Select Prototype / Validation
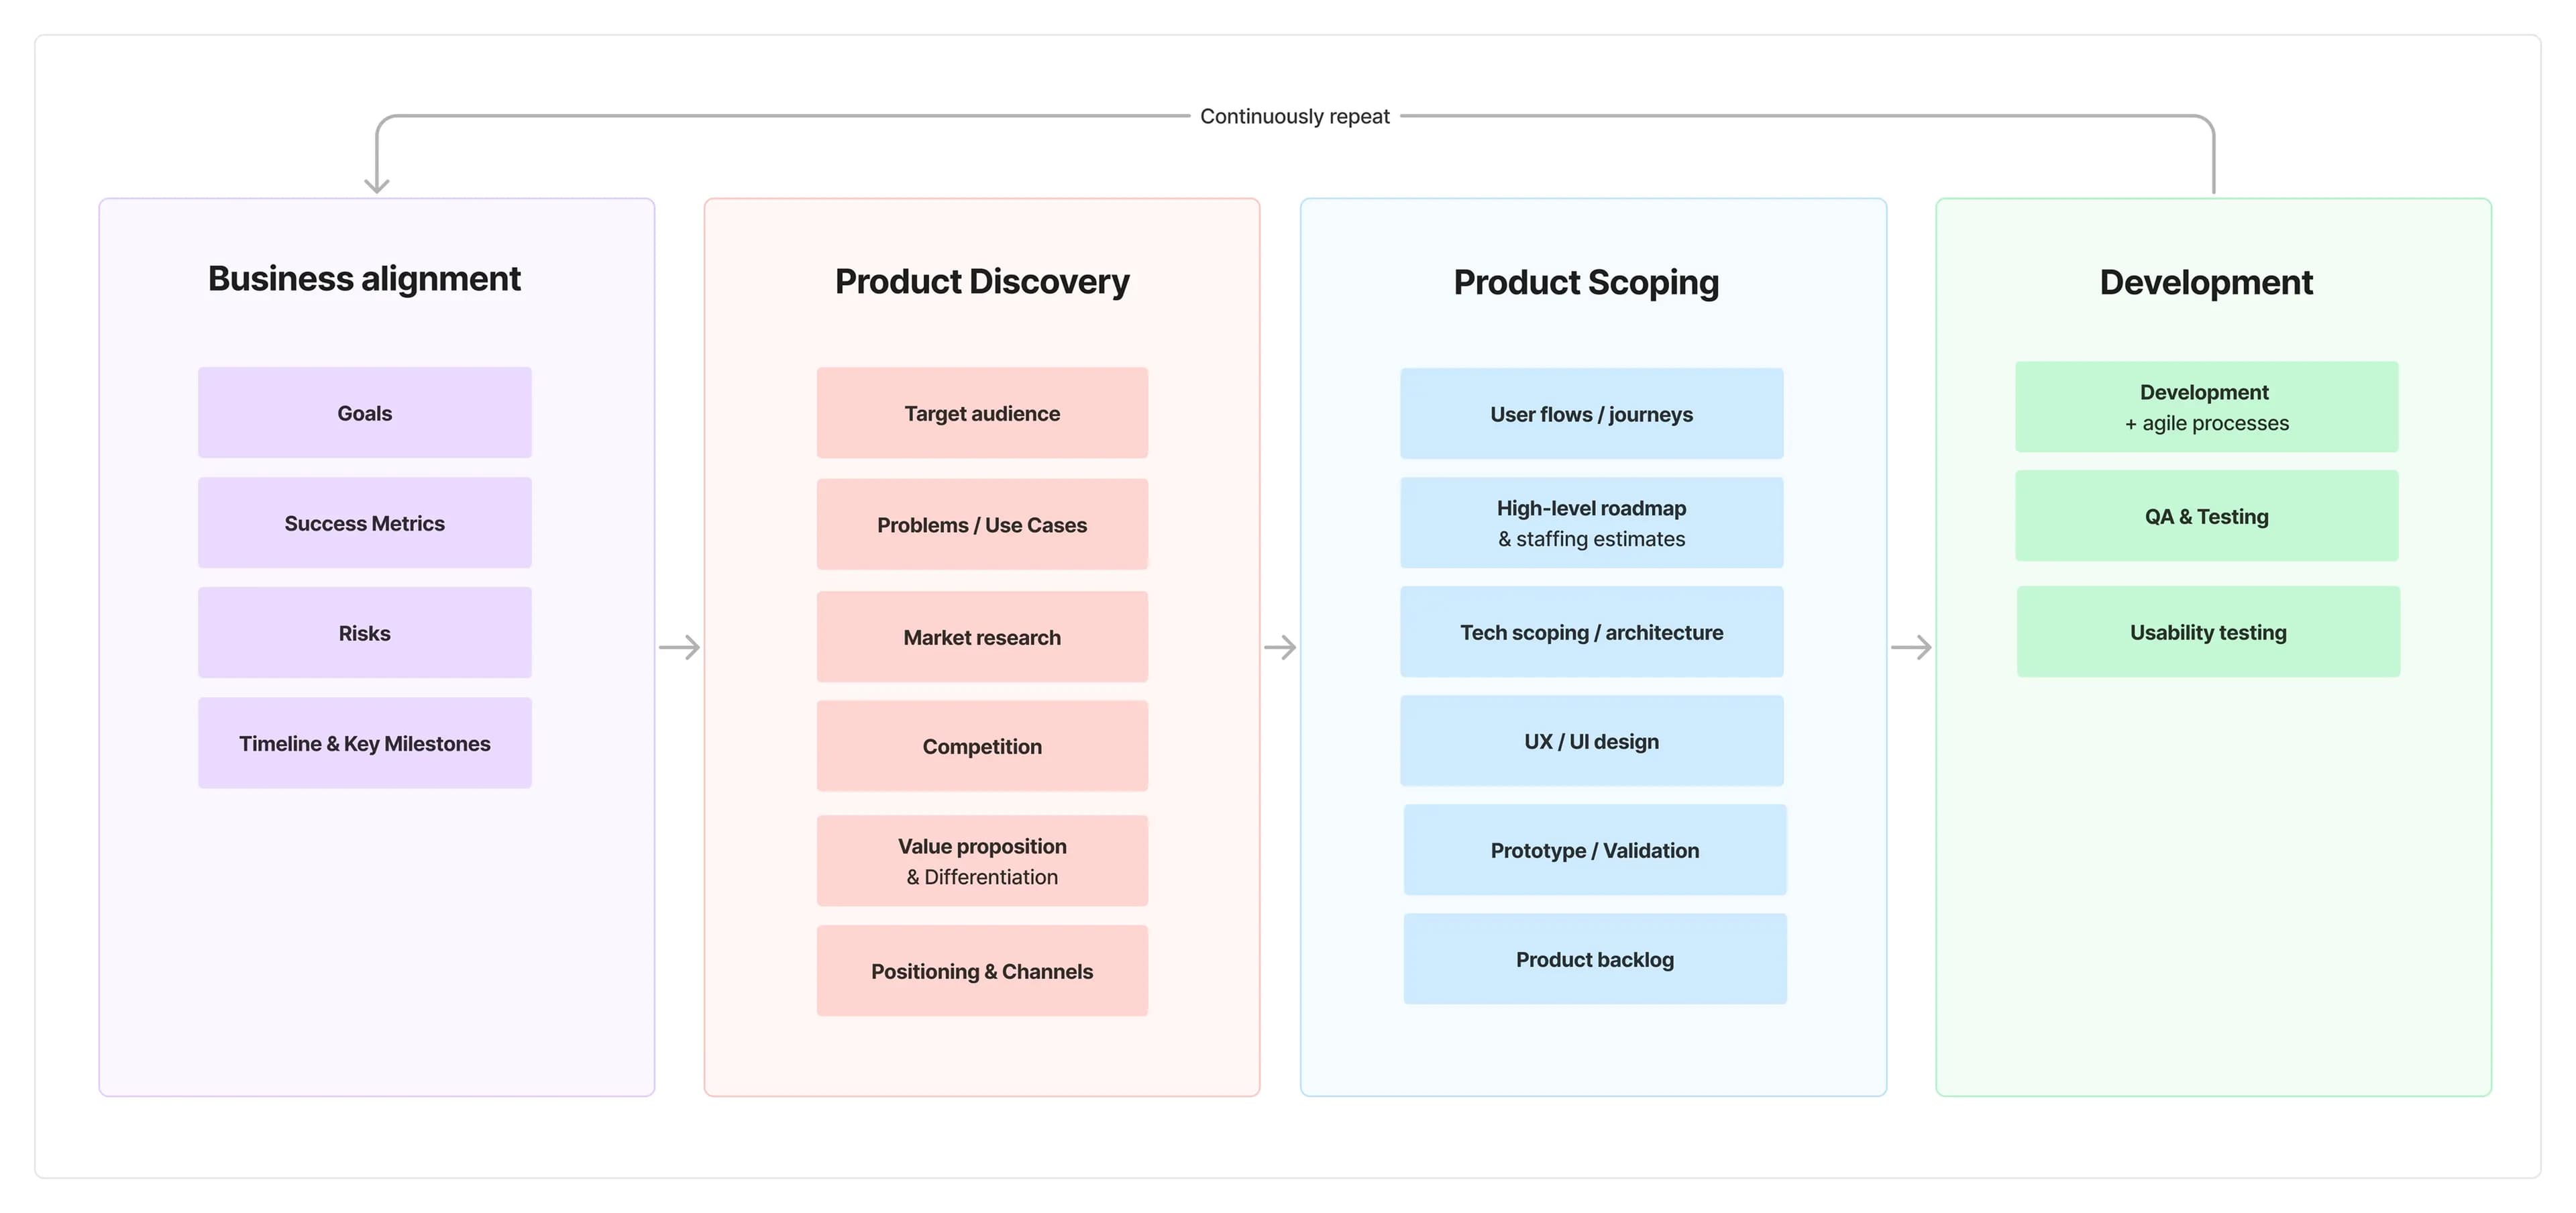The height and width of the screenshot is (1213, 2576). click(x=1594, y=850)
